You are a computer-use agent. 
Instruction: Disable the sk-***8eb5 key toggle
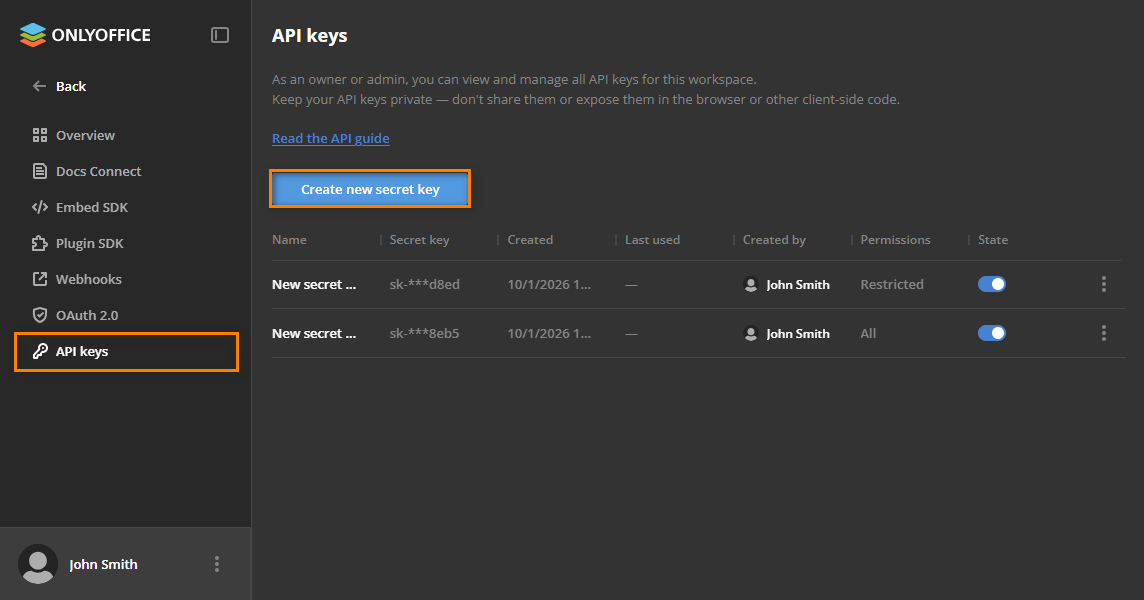pyautogui.click(x=992, y=333)
